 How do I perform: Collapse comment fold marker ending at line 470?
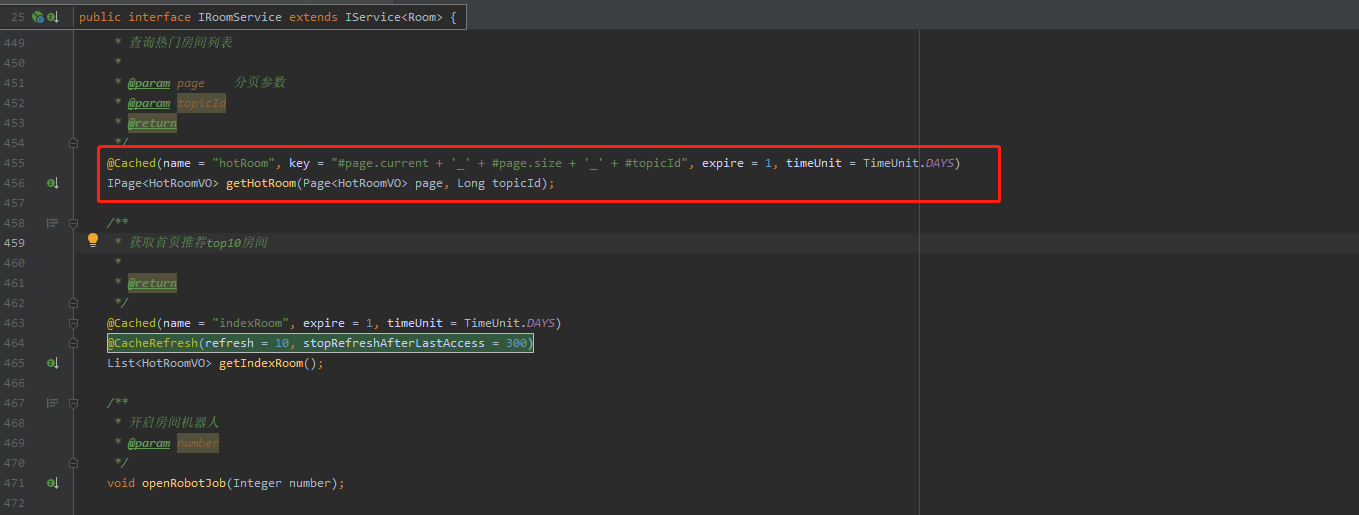coord(73,463)
